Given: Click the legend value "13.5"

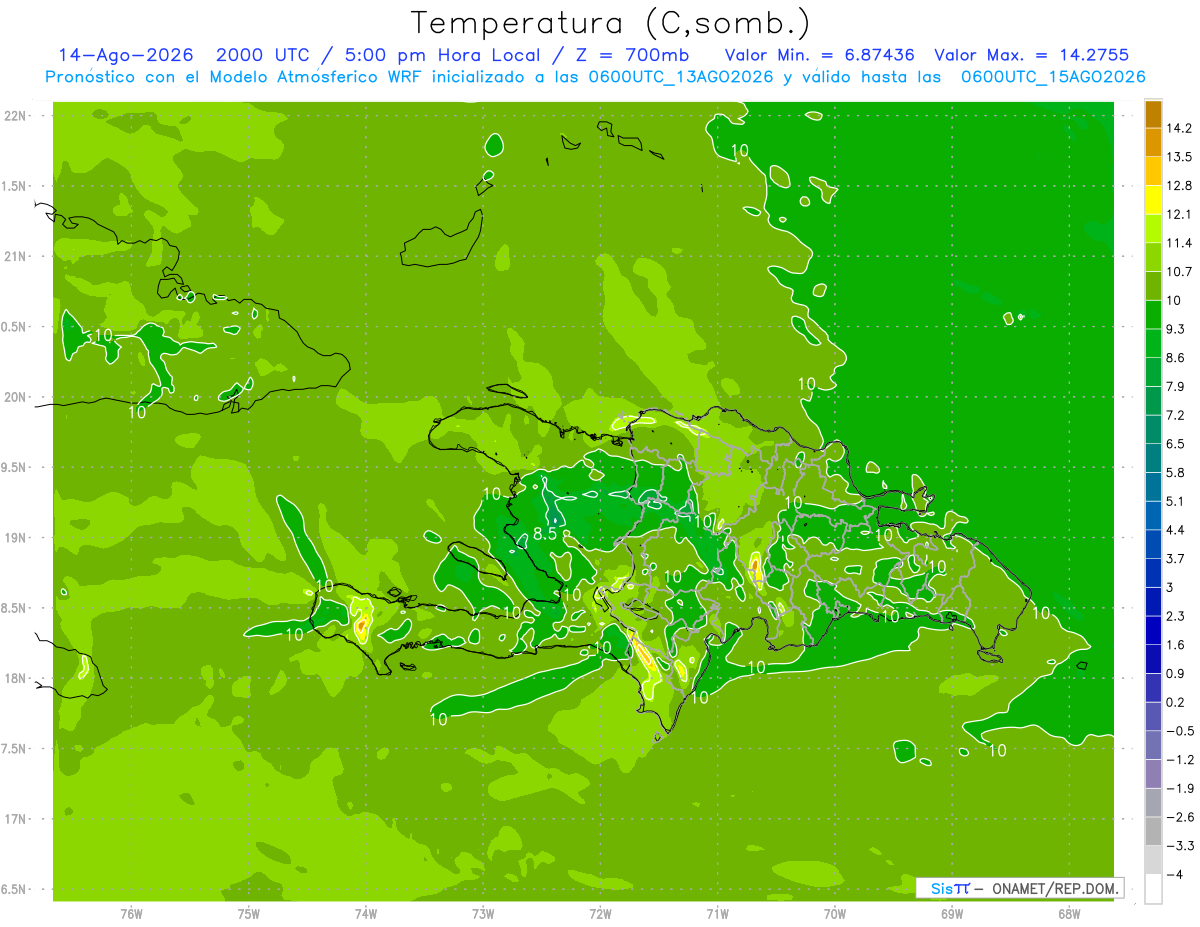Looking at the screenshot, I should [1179, 157].
